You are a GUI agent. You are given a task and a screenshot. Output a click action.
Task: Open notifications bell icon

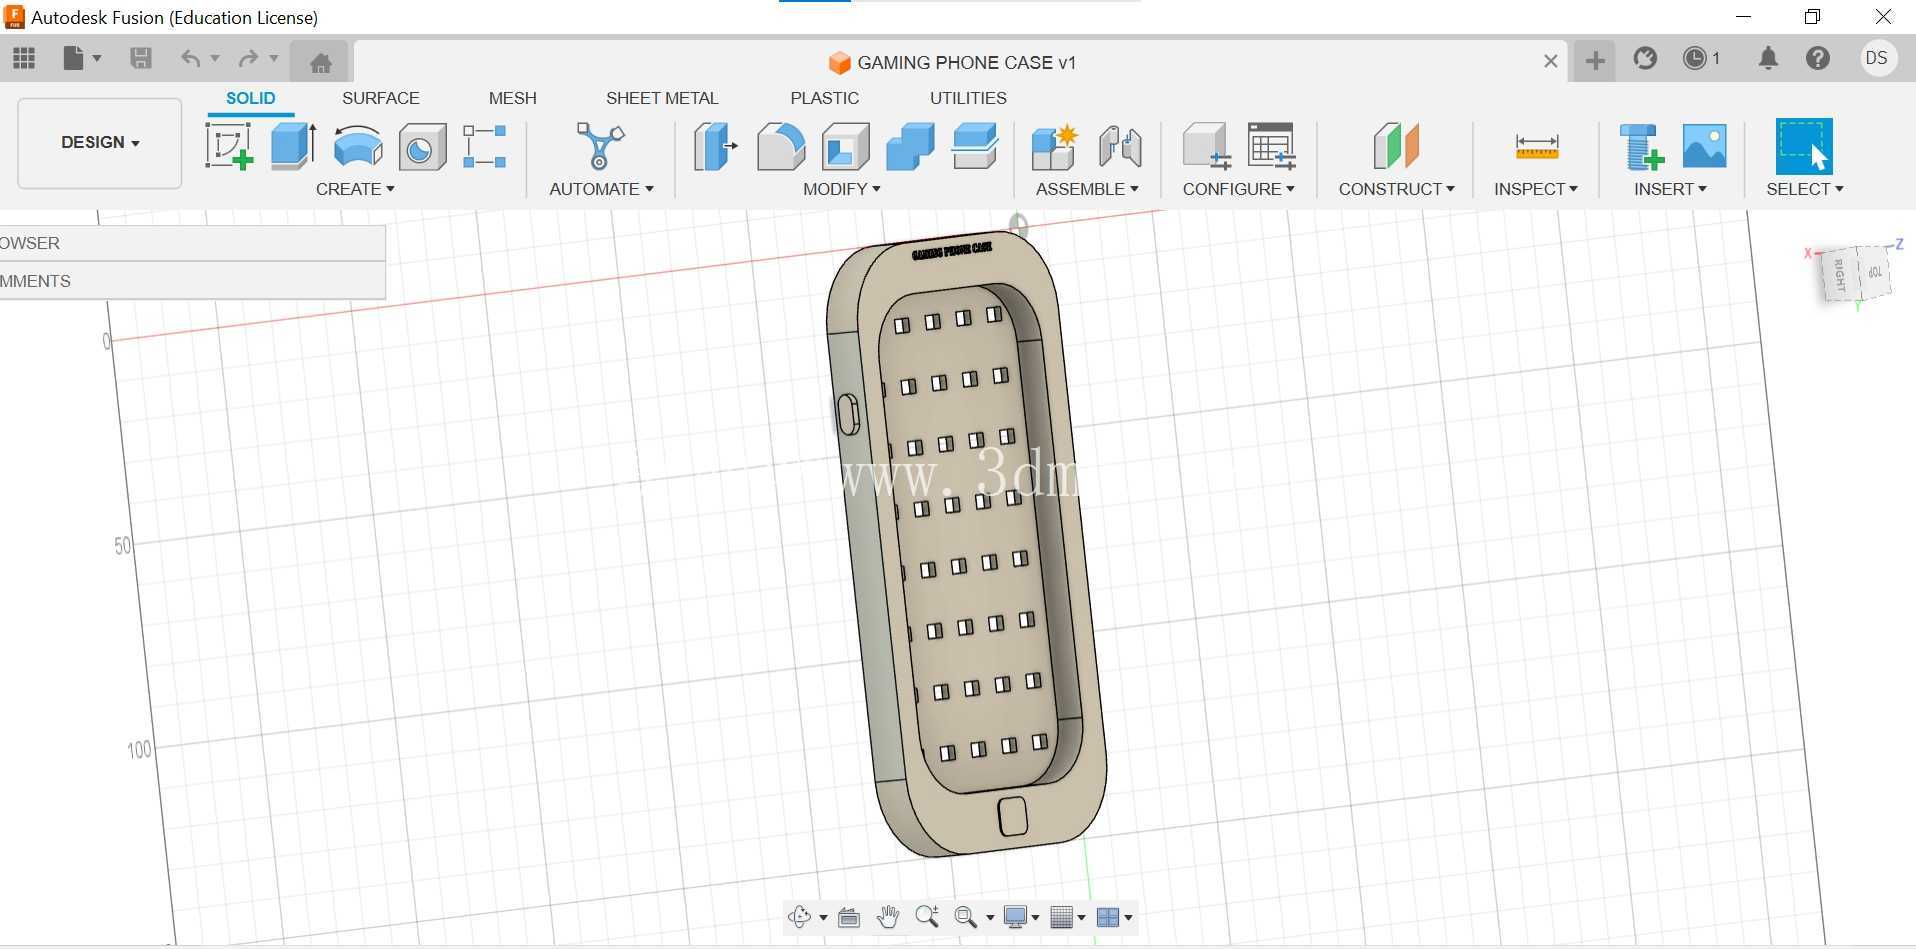point(1768,59)
